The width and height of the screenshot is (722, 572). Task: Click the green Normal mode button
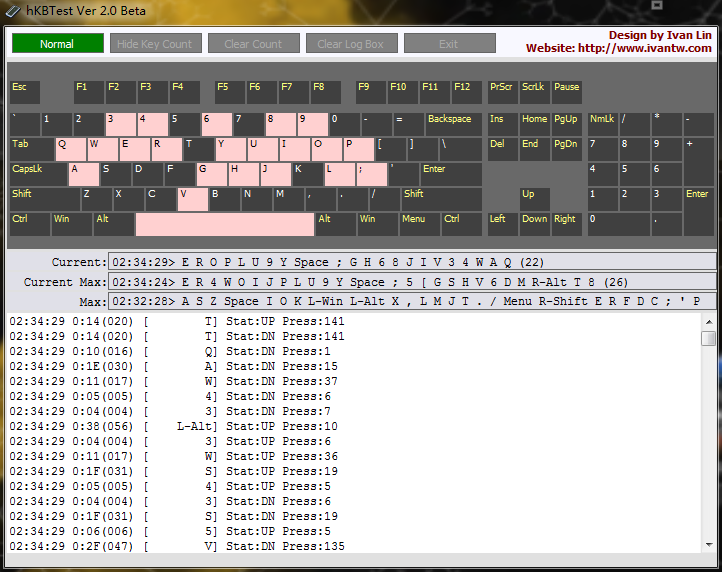tap(57, 44)
